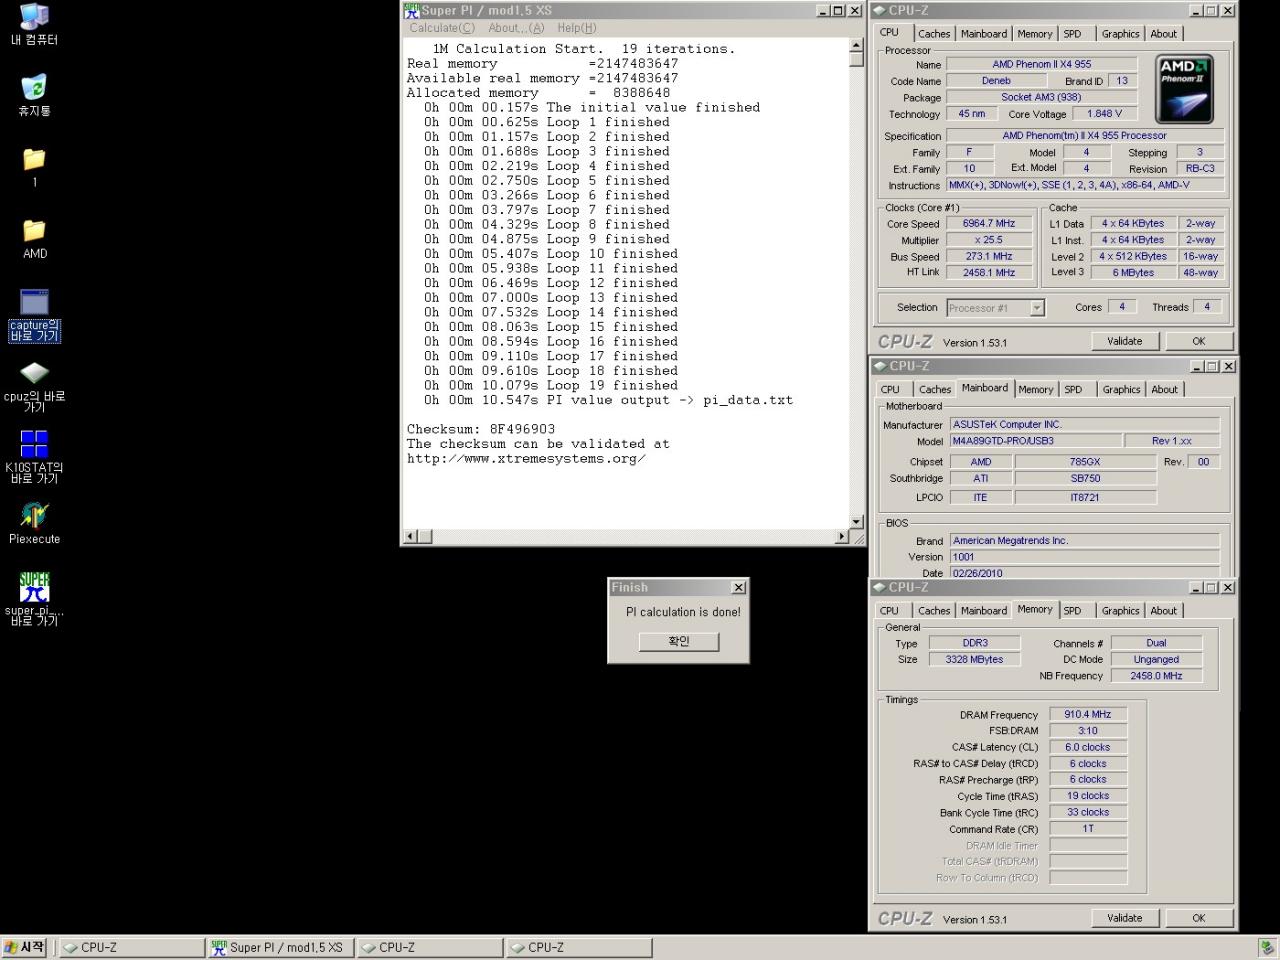Click the Memory CPU-Z window title icon

point(879,587)
